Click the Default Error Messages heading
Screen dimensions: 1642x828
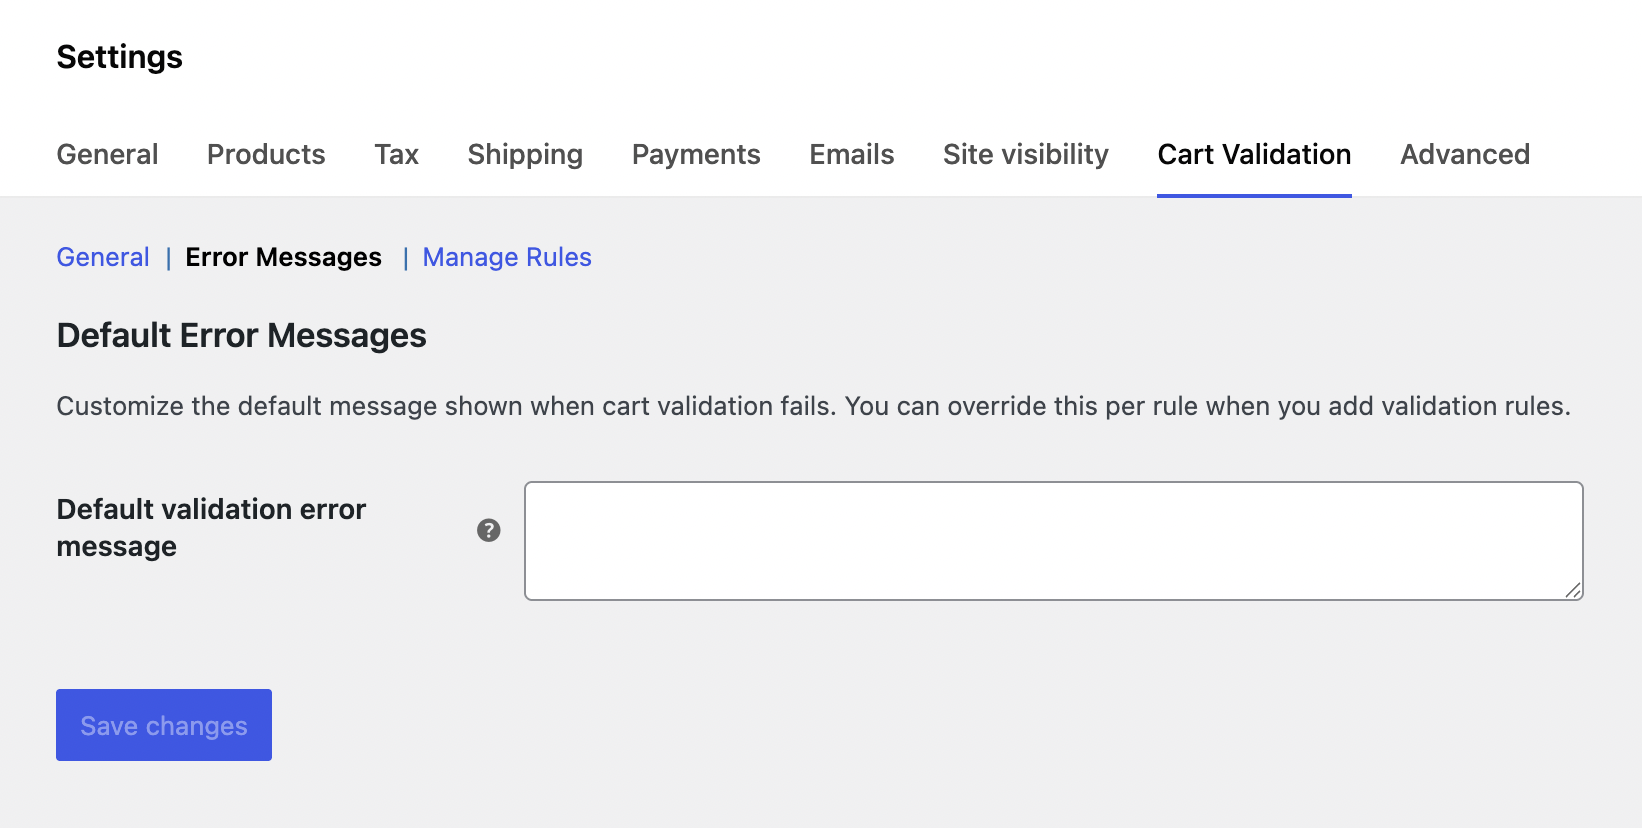241,335
